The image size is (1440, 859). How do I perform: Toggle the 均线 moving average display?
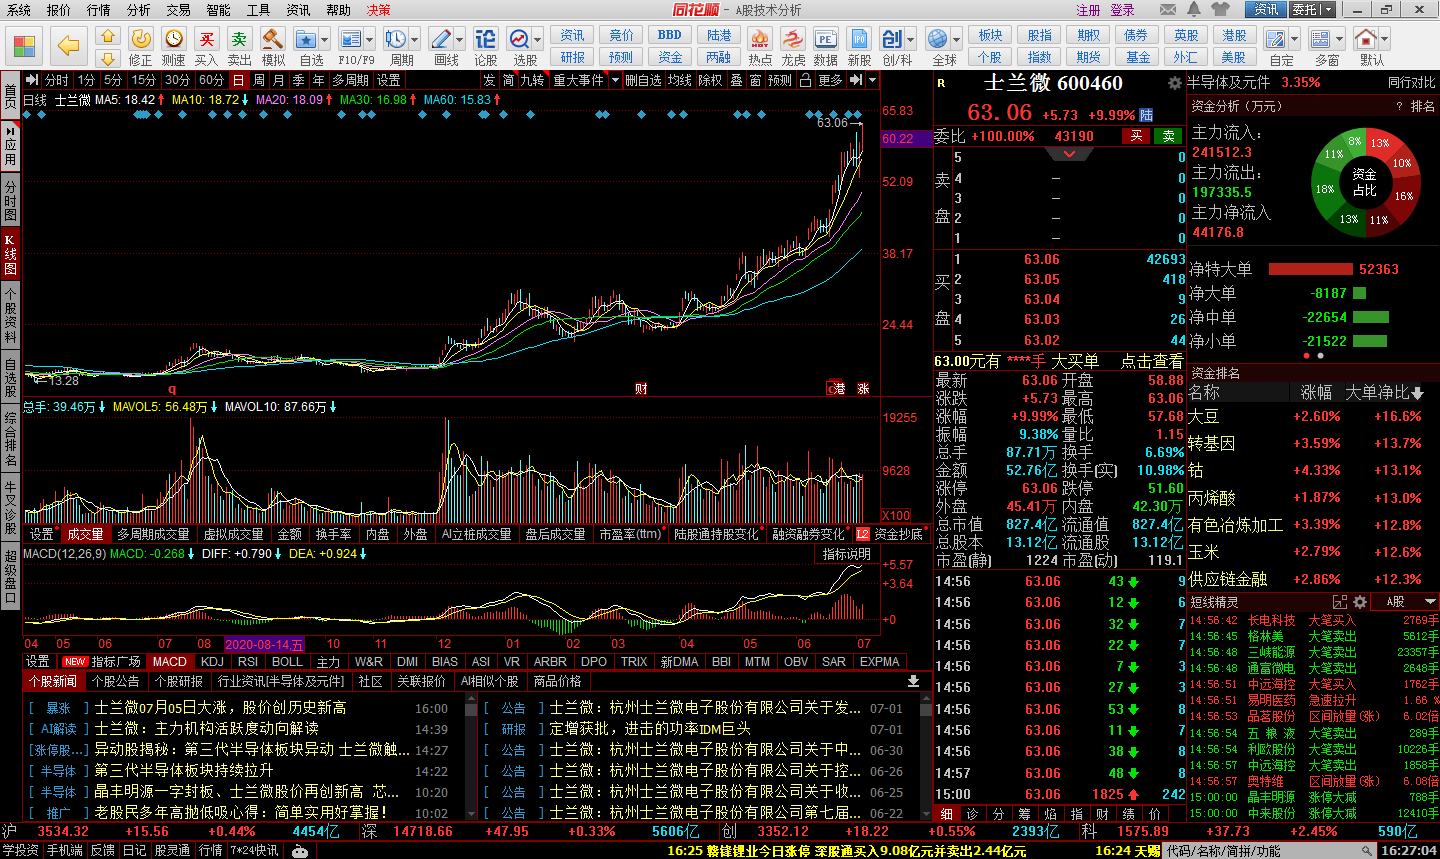coord(680,80)
